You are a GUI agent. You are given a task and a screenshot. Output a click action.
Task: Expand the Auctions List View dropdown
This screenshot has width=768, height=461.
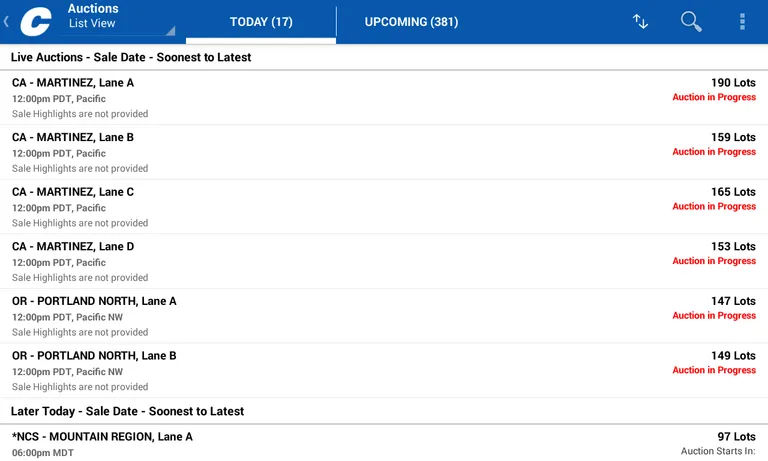(x=118, y=19)
